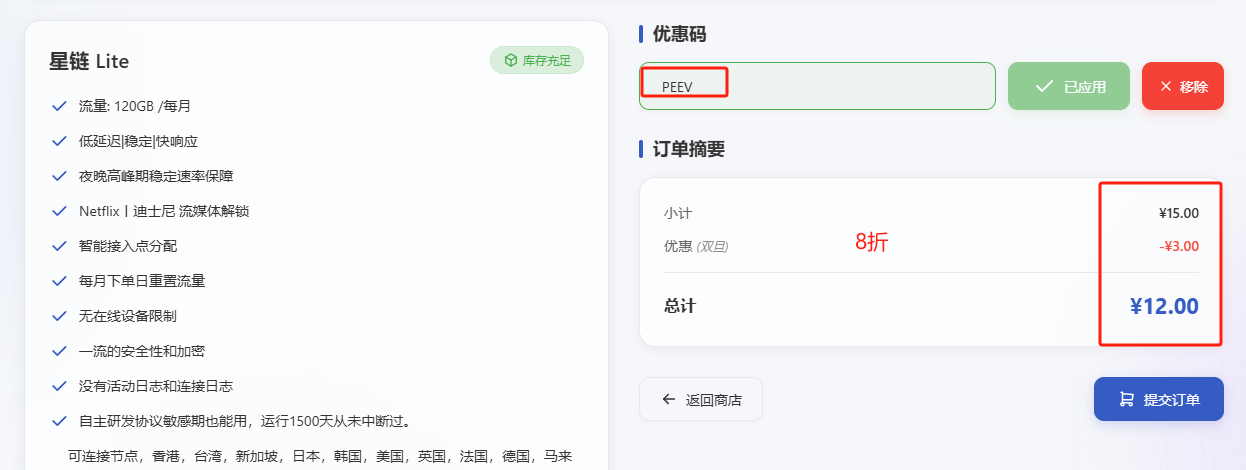1246x470 pixels.
Task: Click the 星链 Lite plan title
Action: pyautogui.click(x=89, y=62)
